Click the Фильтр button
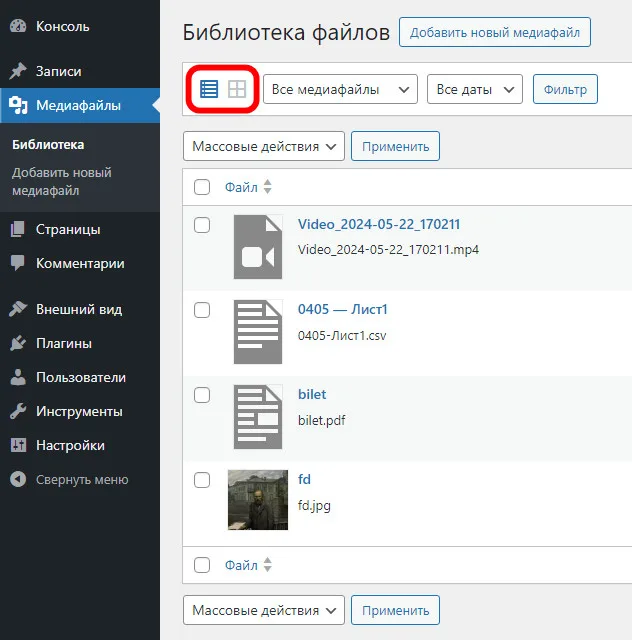Screen dimensions: 632x640 tap(565, 89)
